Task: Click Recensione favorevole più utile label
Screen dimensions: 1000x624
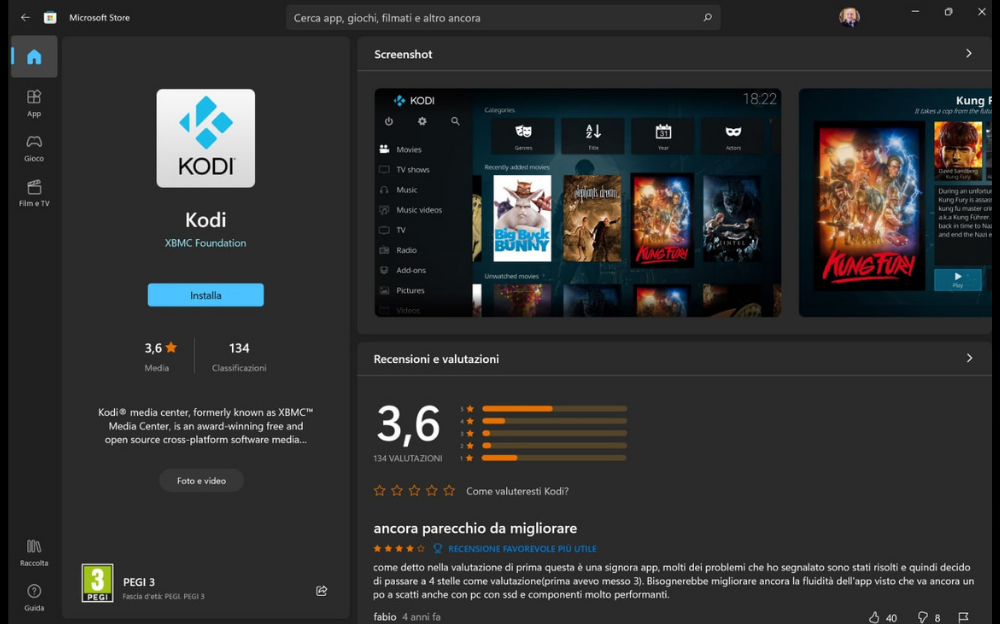Action: [522, 549]
